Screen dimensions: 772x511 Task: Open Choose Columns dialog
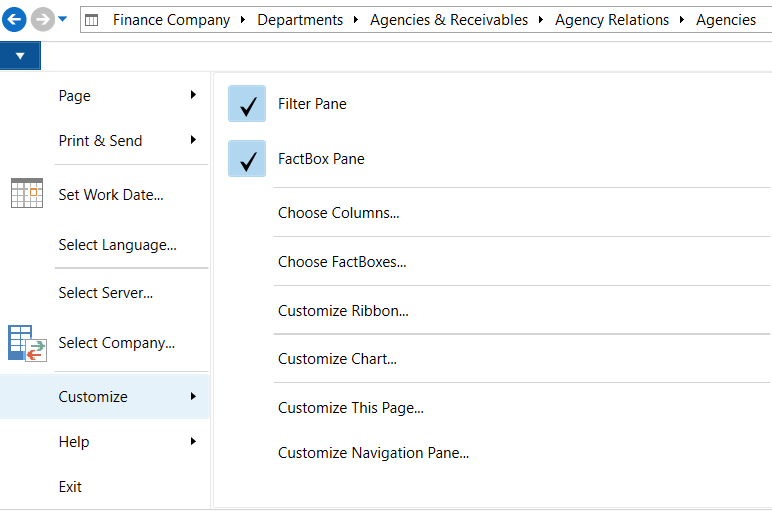pos(338,213)
